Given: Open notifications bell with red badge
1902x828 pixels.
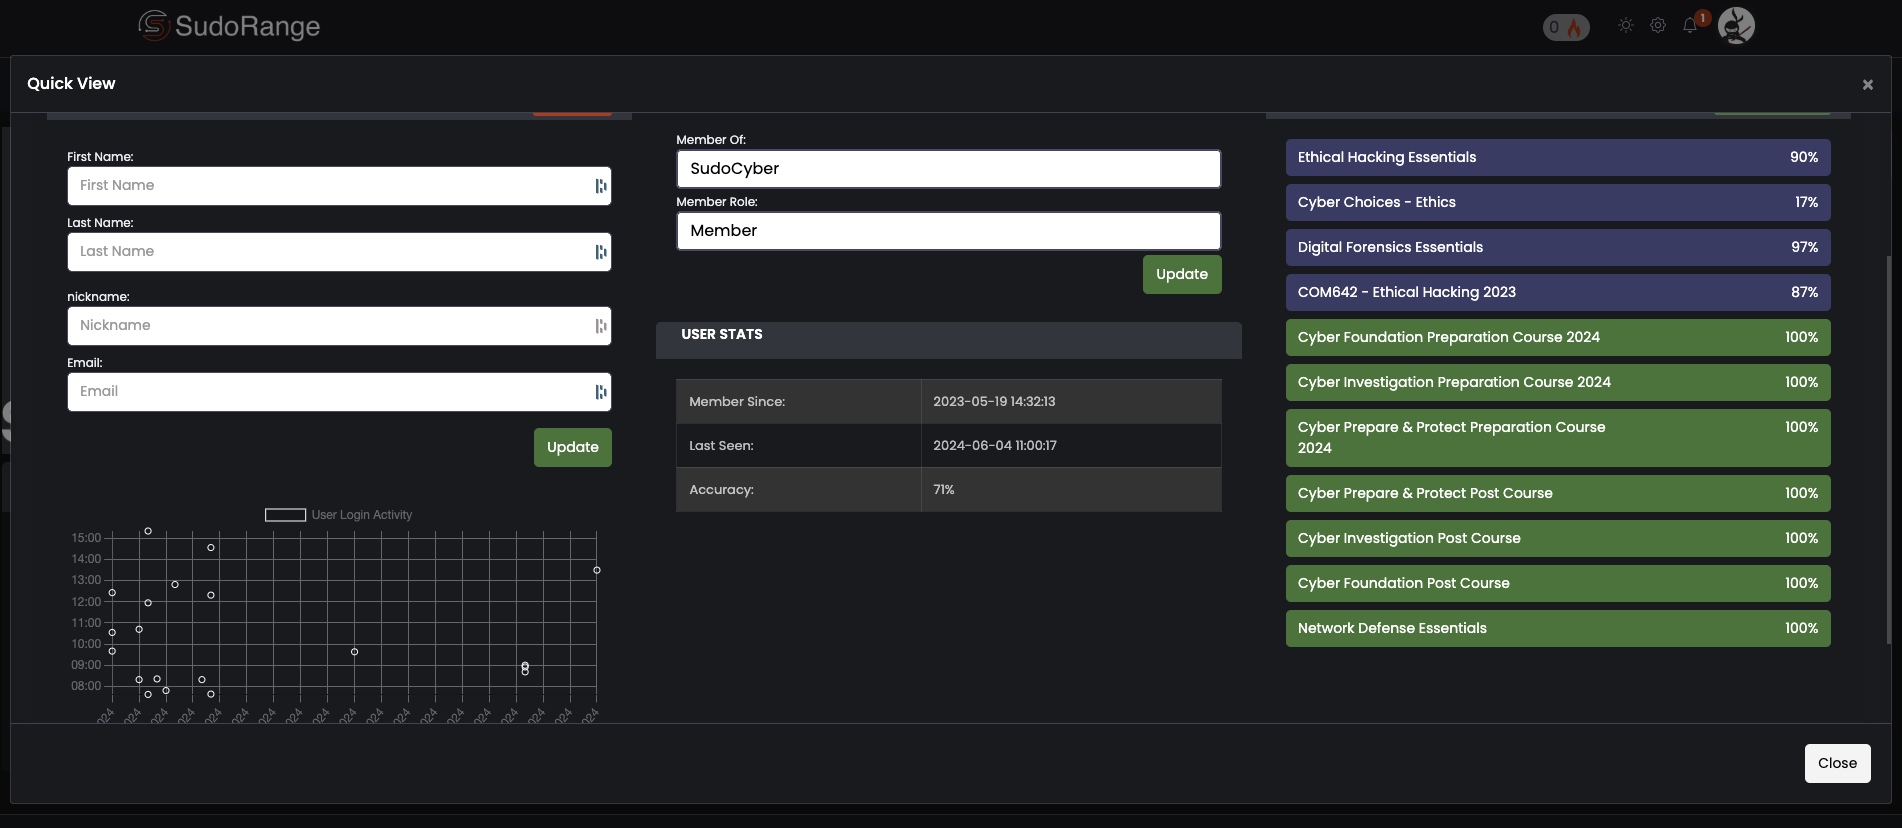Looking at the screenshot, I should point(1692,24).
